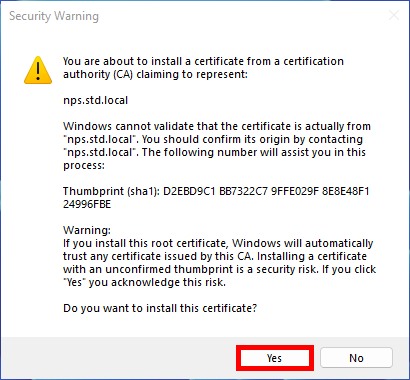Click the "Windows cannot validate" sentence line
410x380 pixels.
(217, 126)
